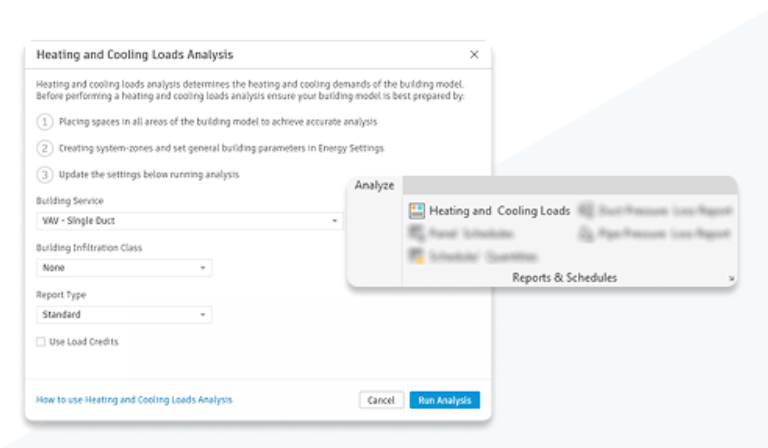Close the Heating and Cooling Loads dialog
The image size is (768, 448).
click(474, 54)
